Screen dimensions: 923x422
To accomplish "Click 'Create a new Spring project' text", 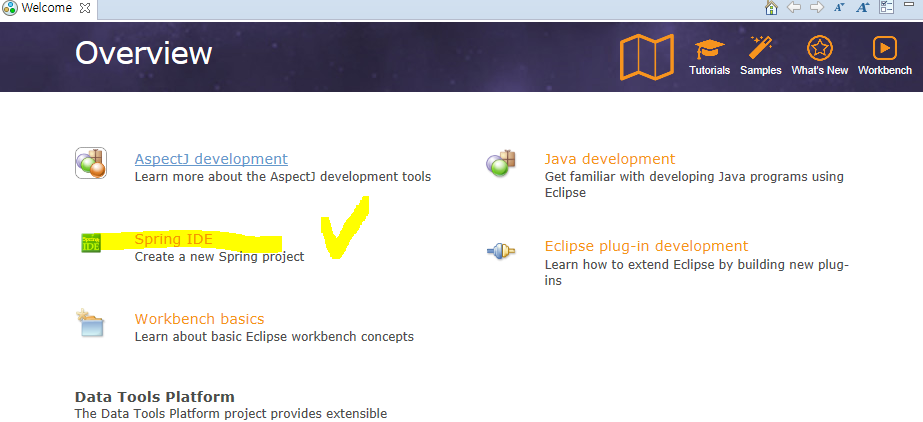I will click(x=220, y=257).
